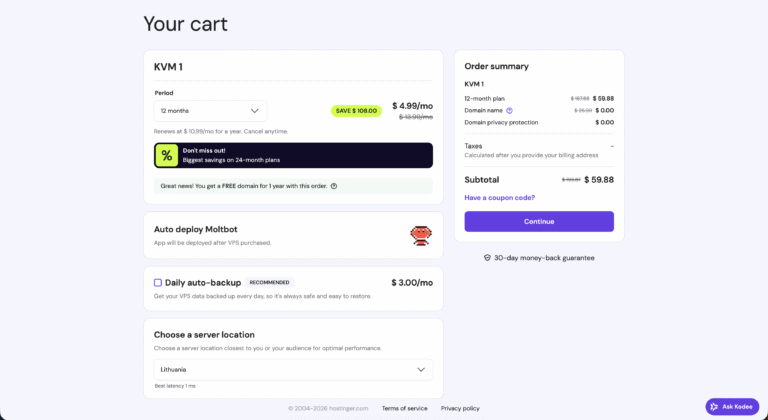This screenshot has width=768, height=420.
Task: Click the Moltbot robot icon
Action: (421, 235)
